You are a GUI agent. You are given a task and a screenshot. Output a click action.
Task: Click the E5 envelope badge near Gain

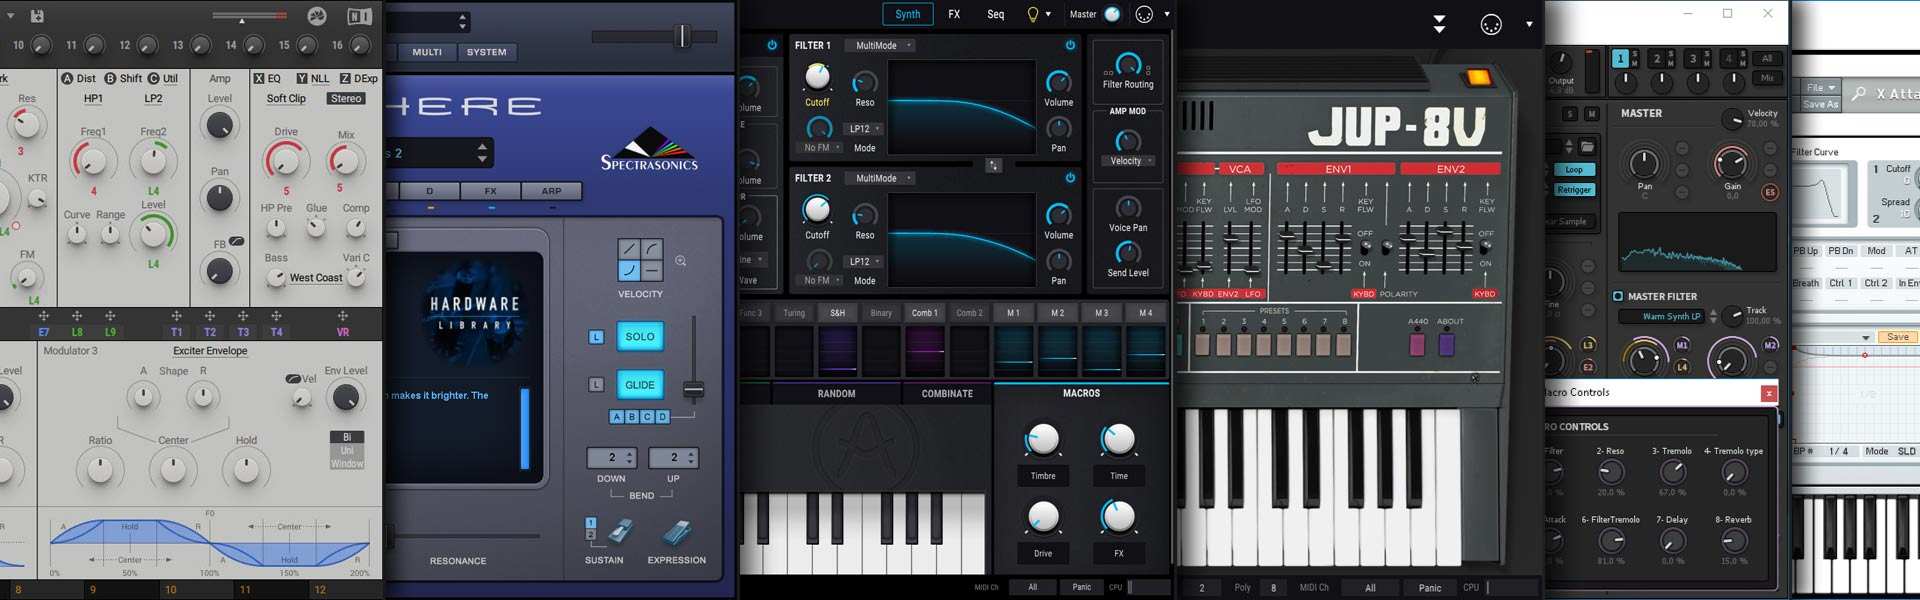pyautogui.click(x=1769, y=192)
